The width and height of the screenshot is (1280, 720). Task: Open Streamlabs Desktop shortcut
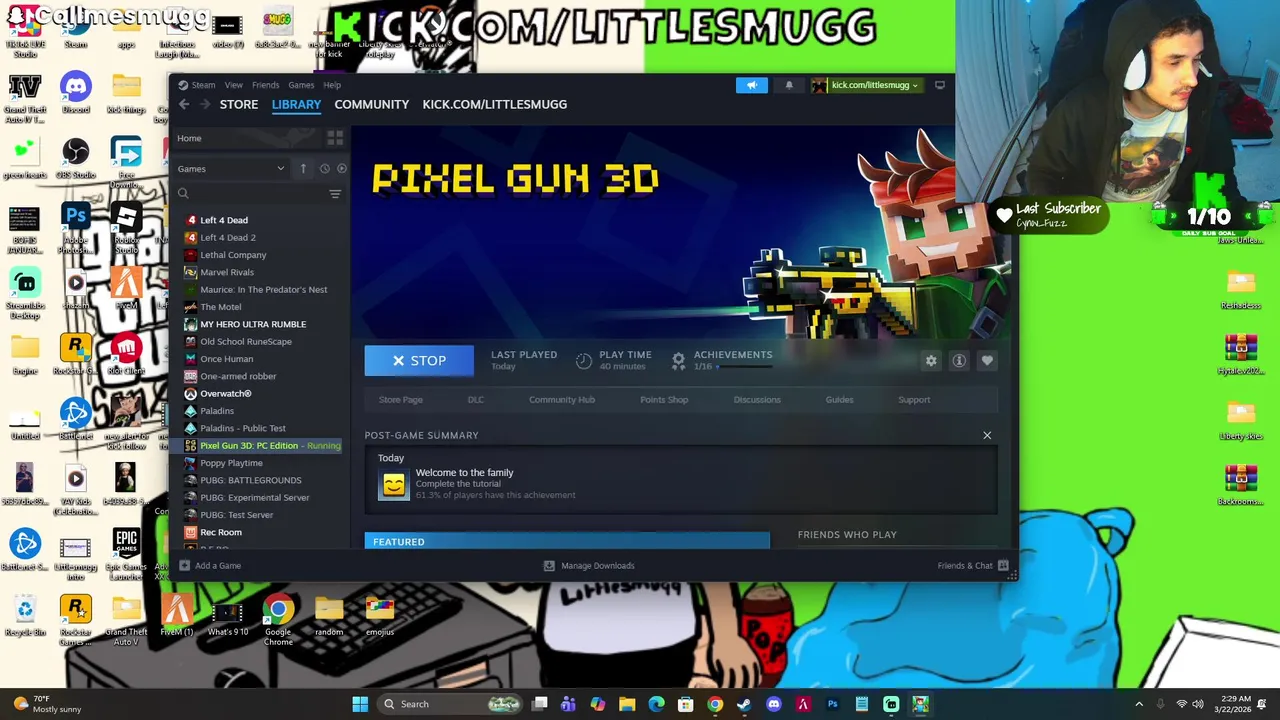click(25, 294)
